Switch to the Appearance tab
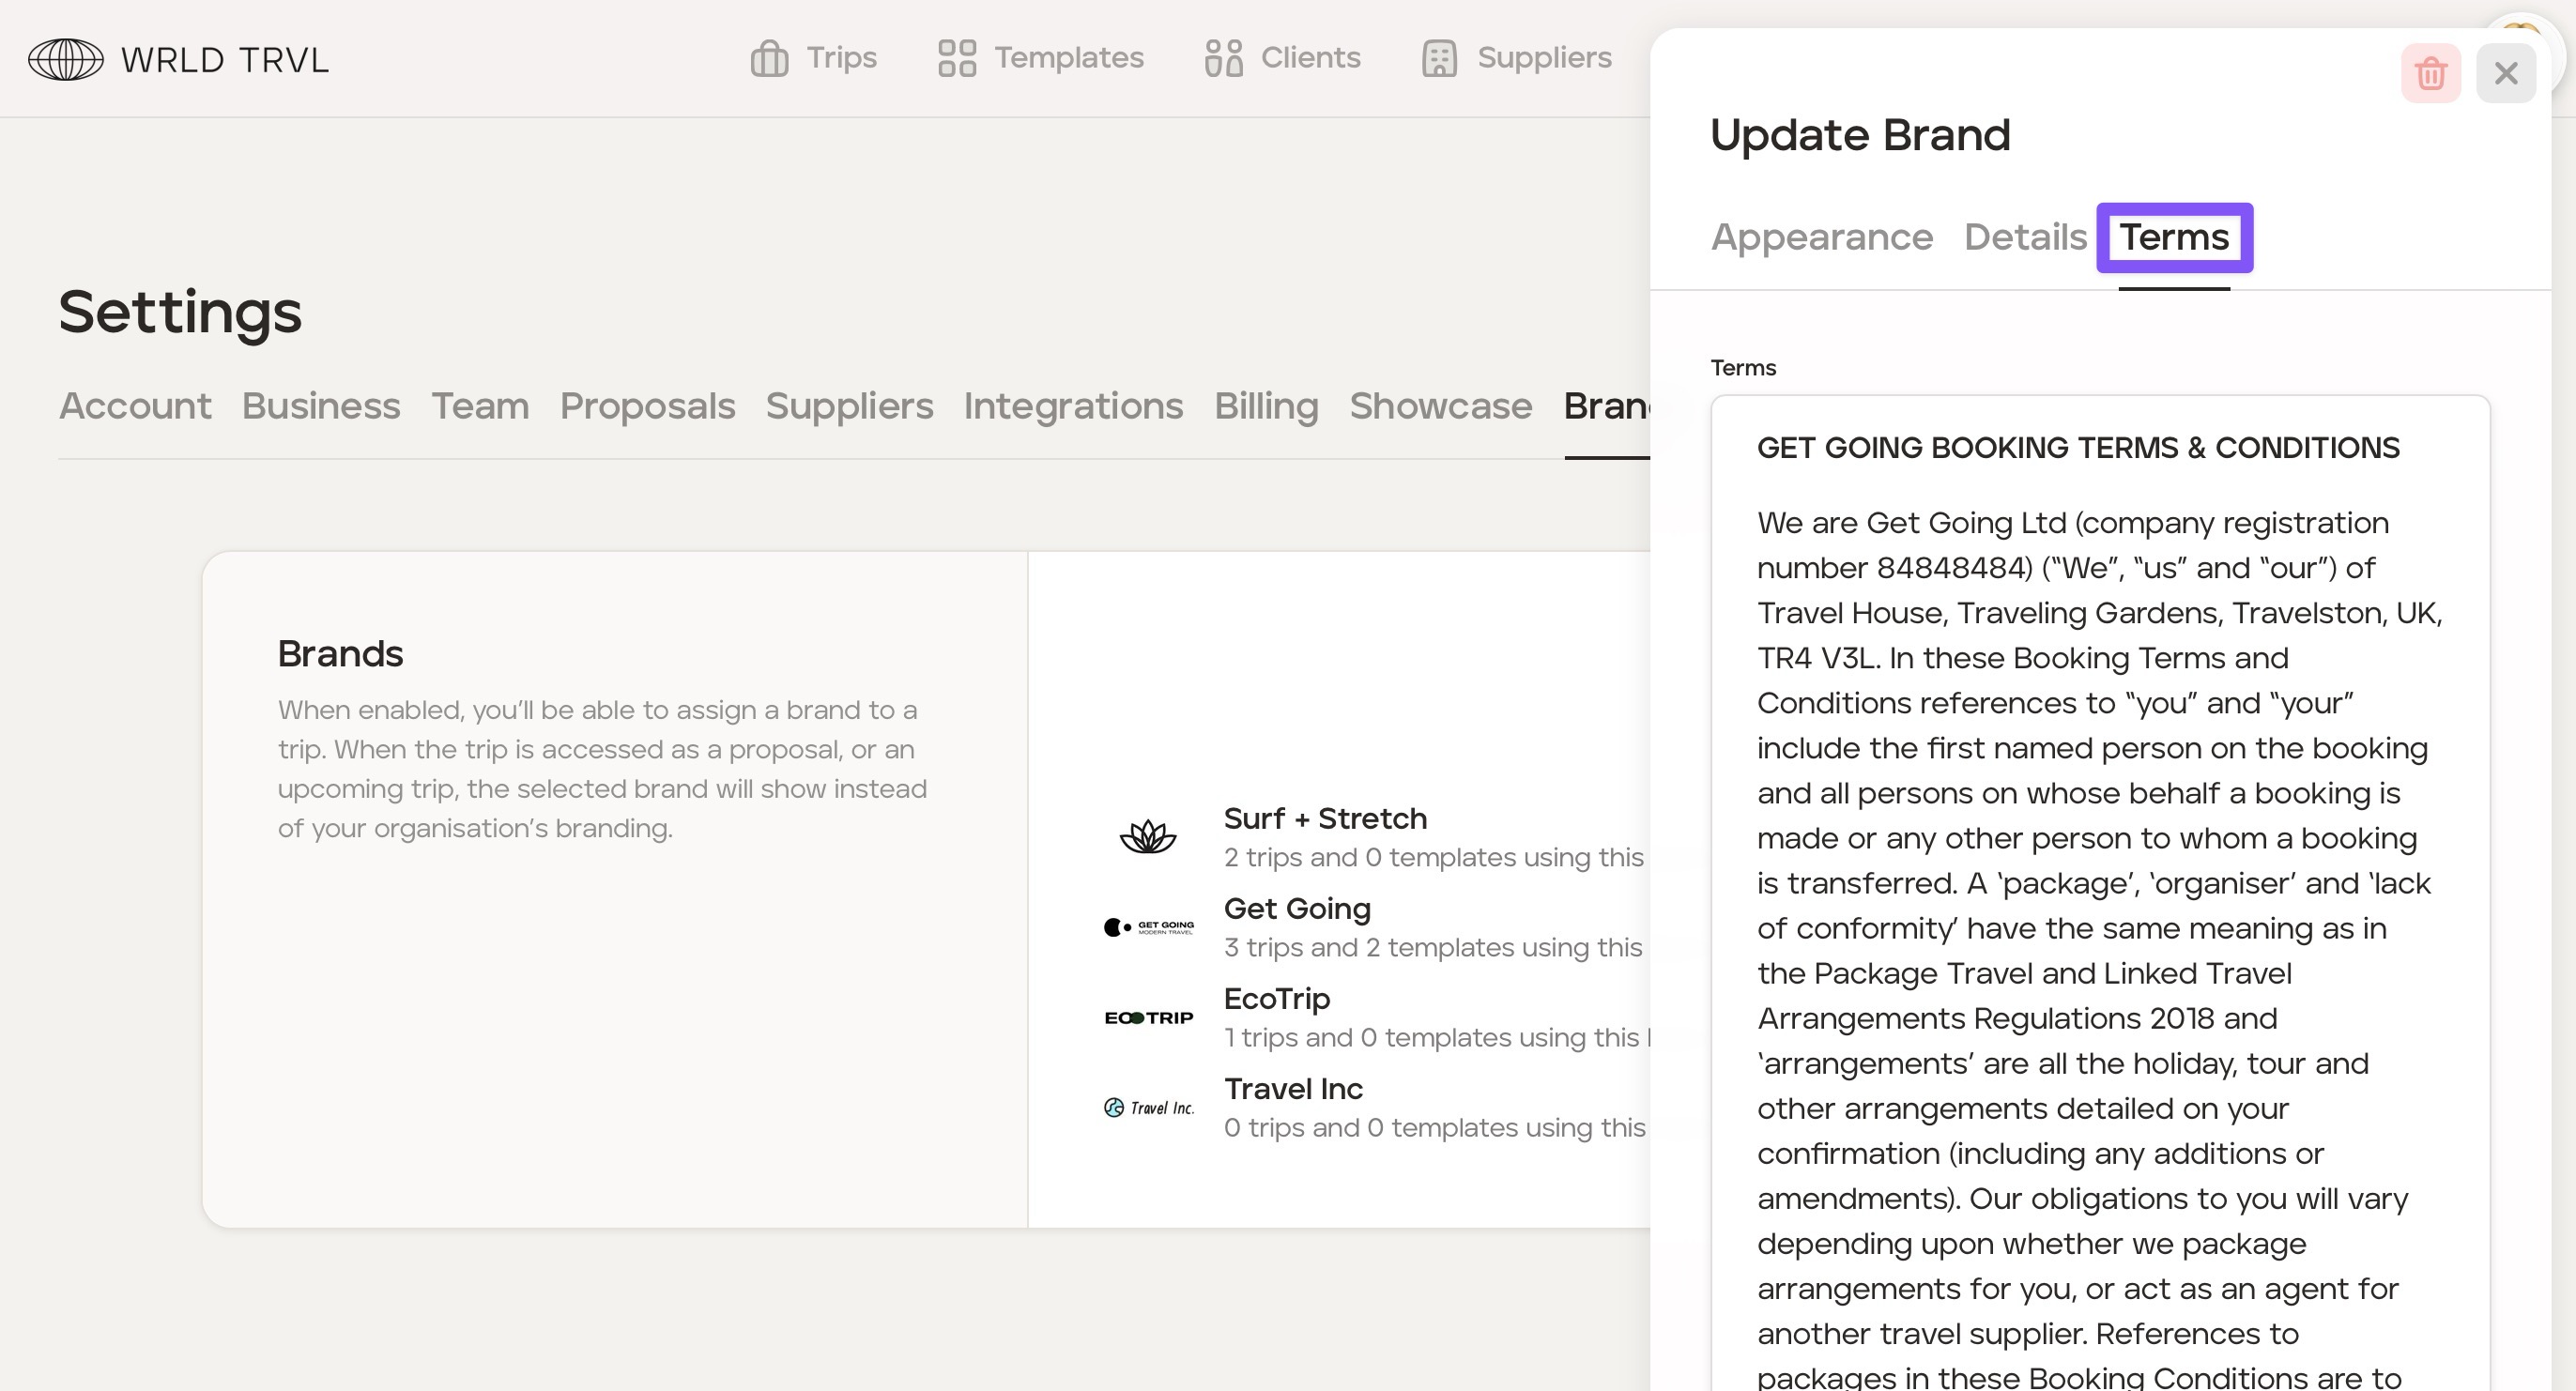Screen dimensions: 2576x1391 pyautogui.click(x=1821, y=237)
